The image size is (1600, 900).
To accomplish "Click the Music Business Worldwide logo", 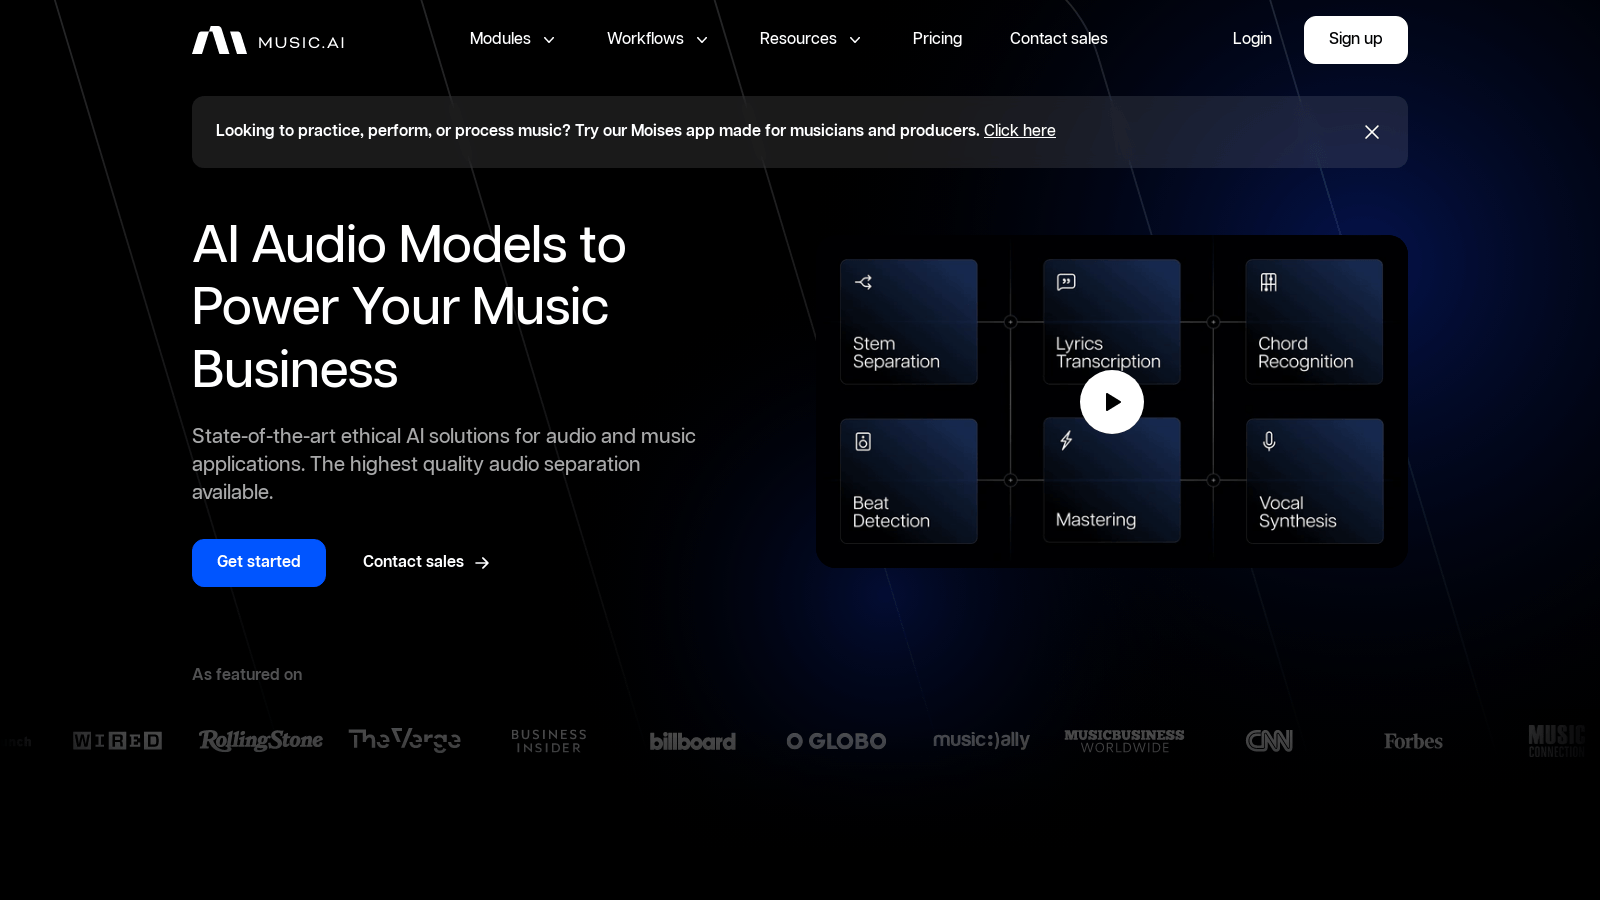I will click(x=1124, y=741).
